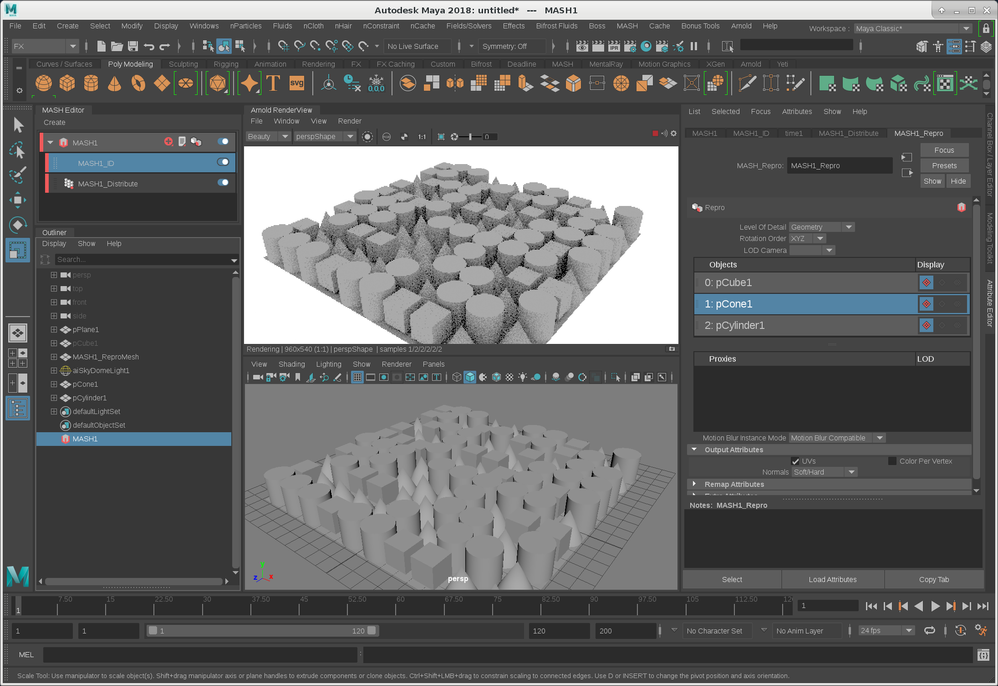Toggle the MASH1 network enable switch
The width and height of the screenshot is (998, 686).
(x=223, y=141)
